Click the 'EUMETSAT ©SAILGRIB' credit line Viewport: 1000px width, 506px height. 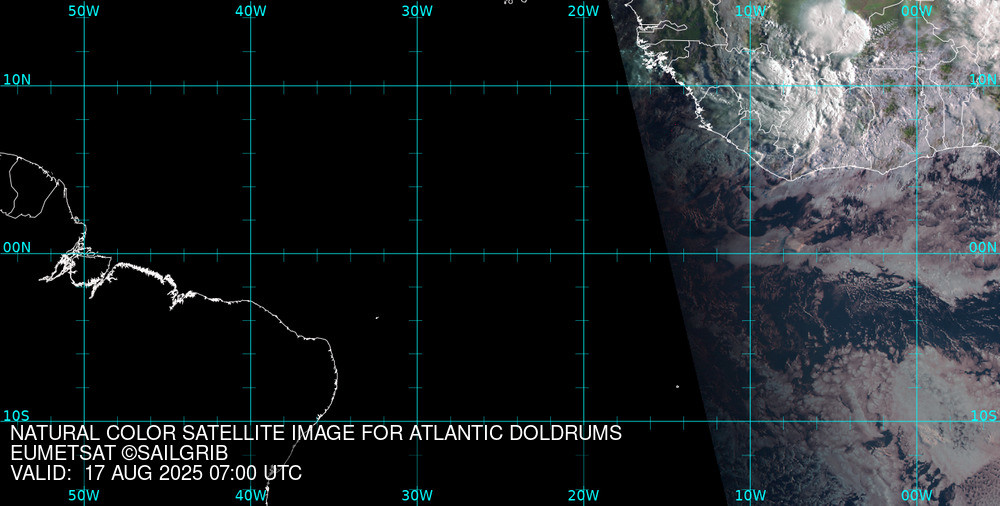119,453
